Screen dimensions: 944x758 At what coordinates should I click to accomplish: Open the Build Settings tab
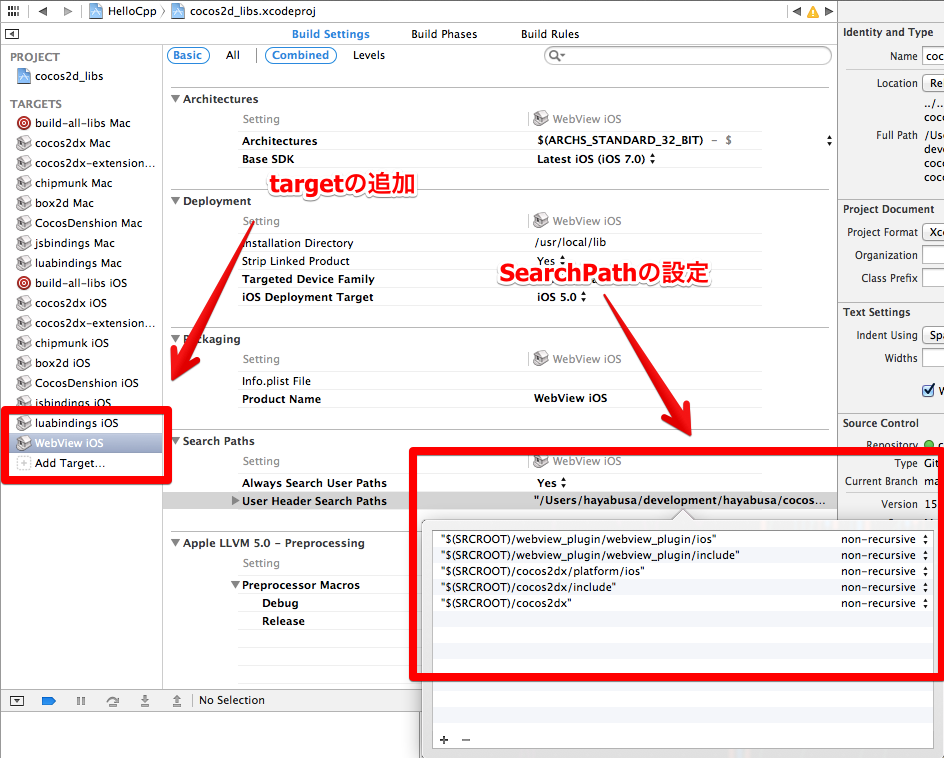(331, 34)
